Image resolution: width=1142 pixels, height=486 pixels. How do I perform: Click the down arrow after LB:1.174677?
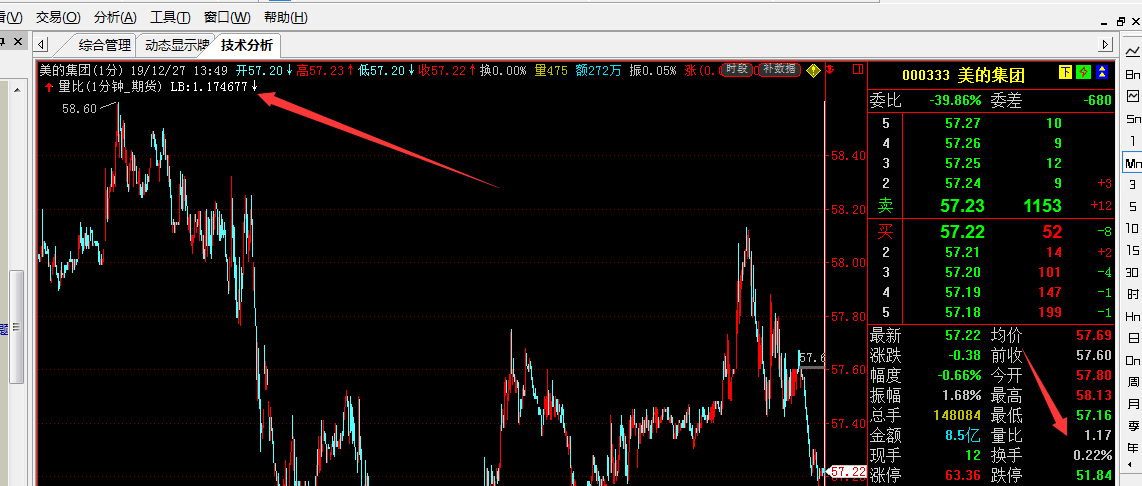click(x=255, y=87)
